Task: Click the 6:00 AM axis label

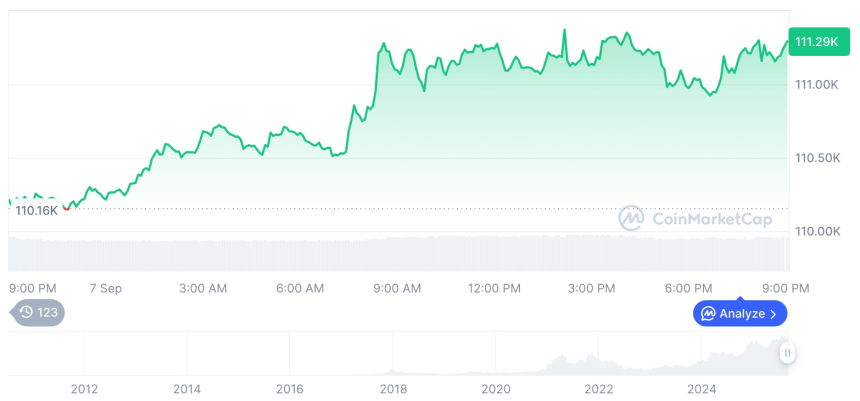Action: (x=300, y=288)
